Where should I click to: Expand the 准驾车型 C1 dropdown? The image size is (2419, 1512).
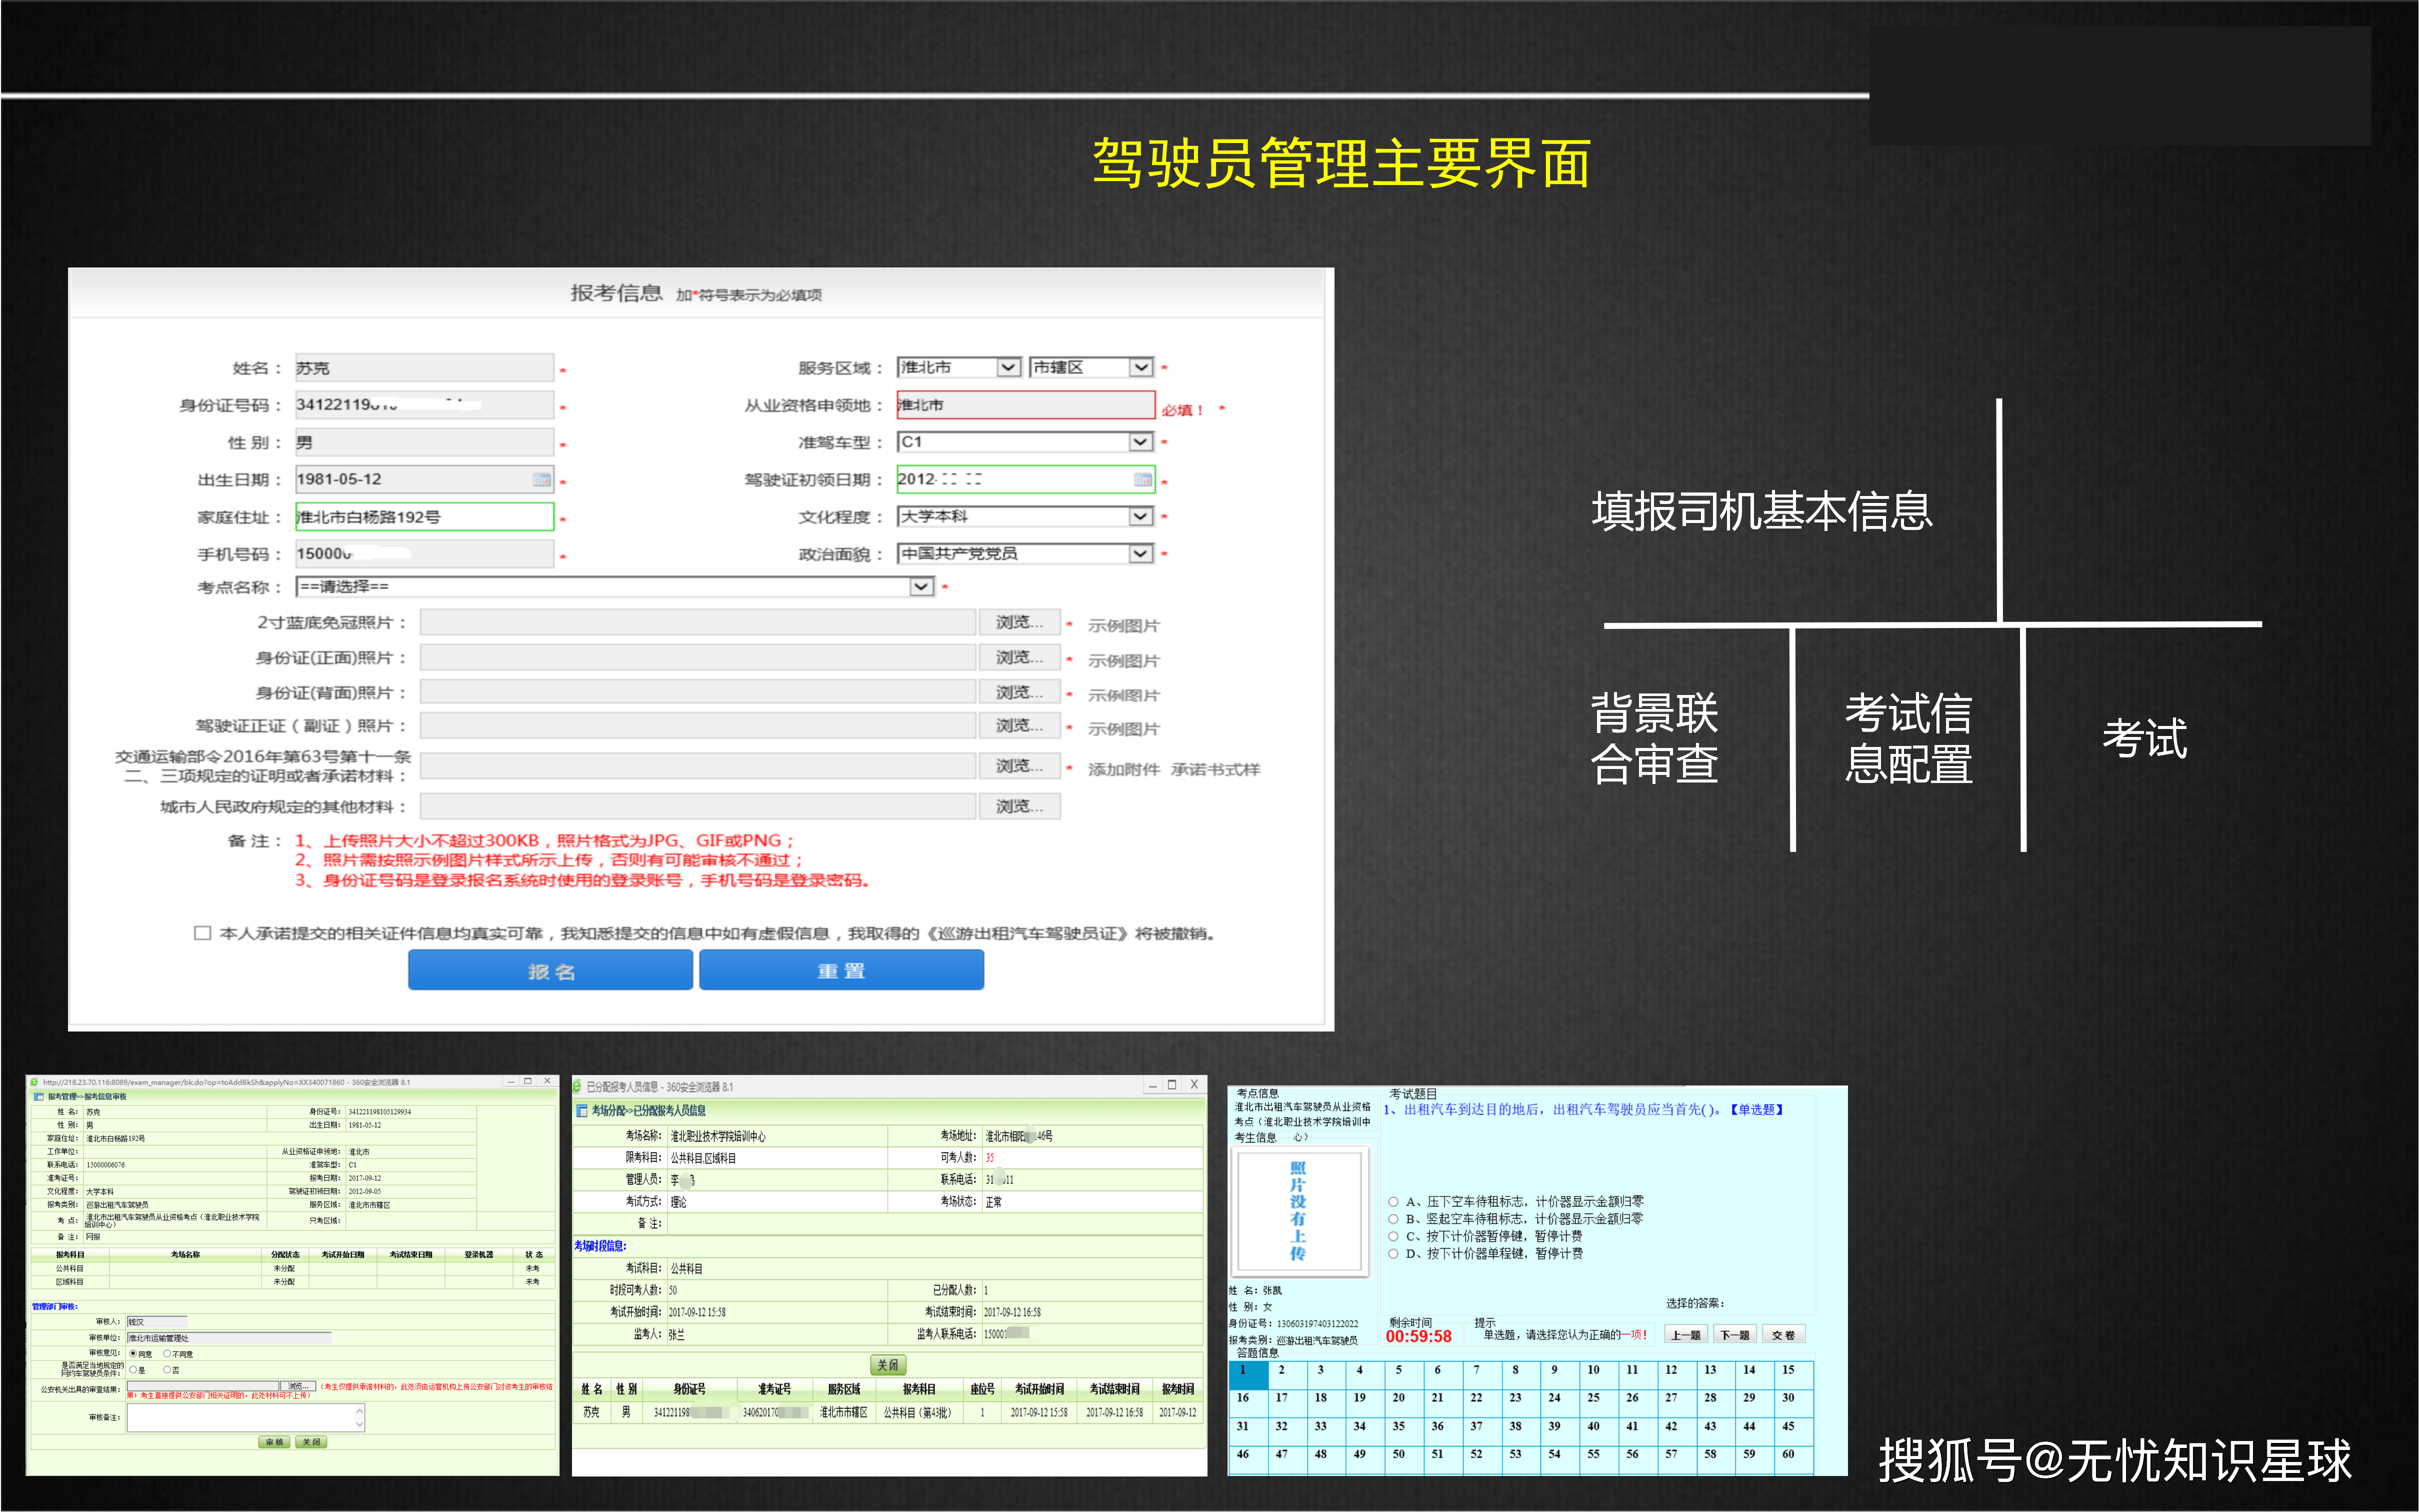(1140, 442)
